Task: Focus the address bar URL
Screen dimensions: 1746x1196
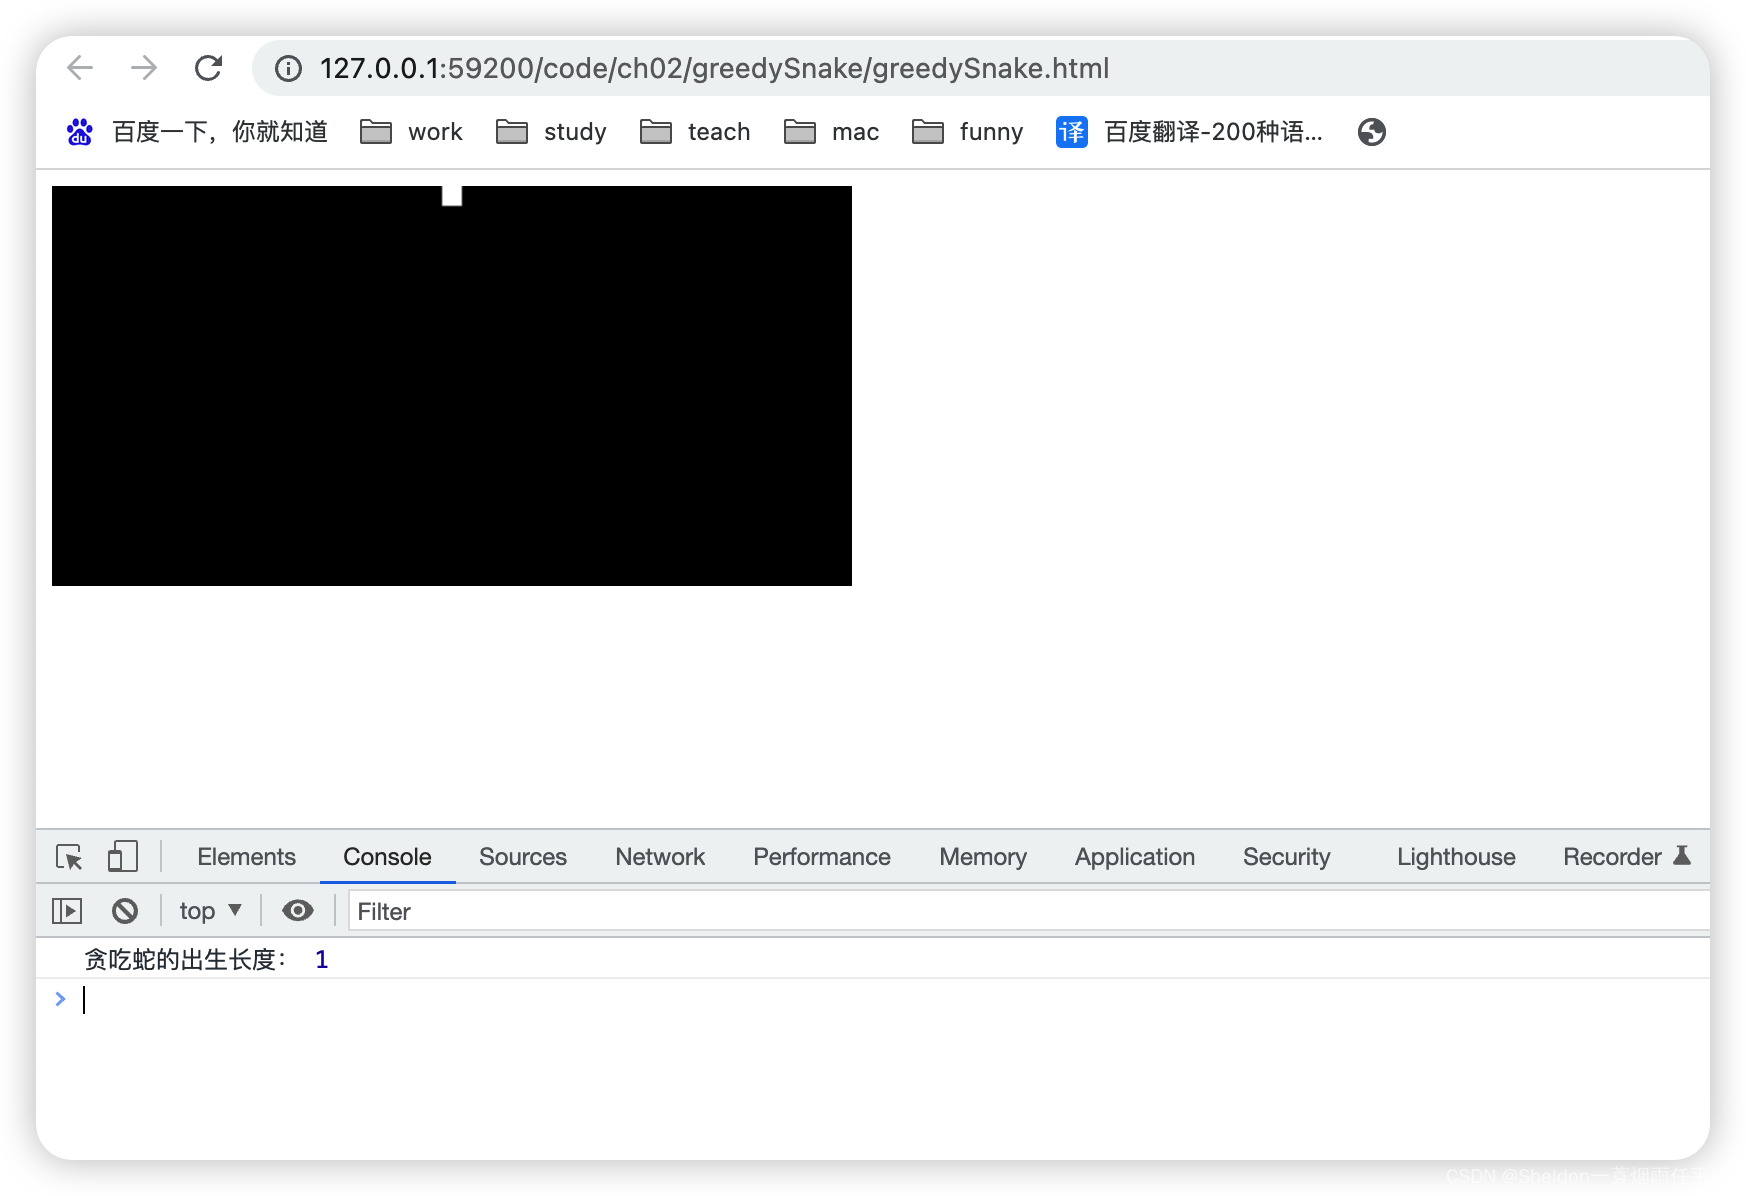Action: (x=714, y=68)
